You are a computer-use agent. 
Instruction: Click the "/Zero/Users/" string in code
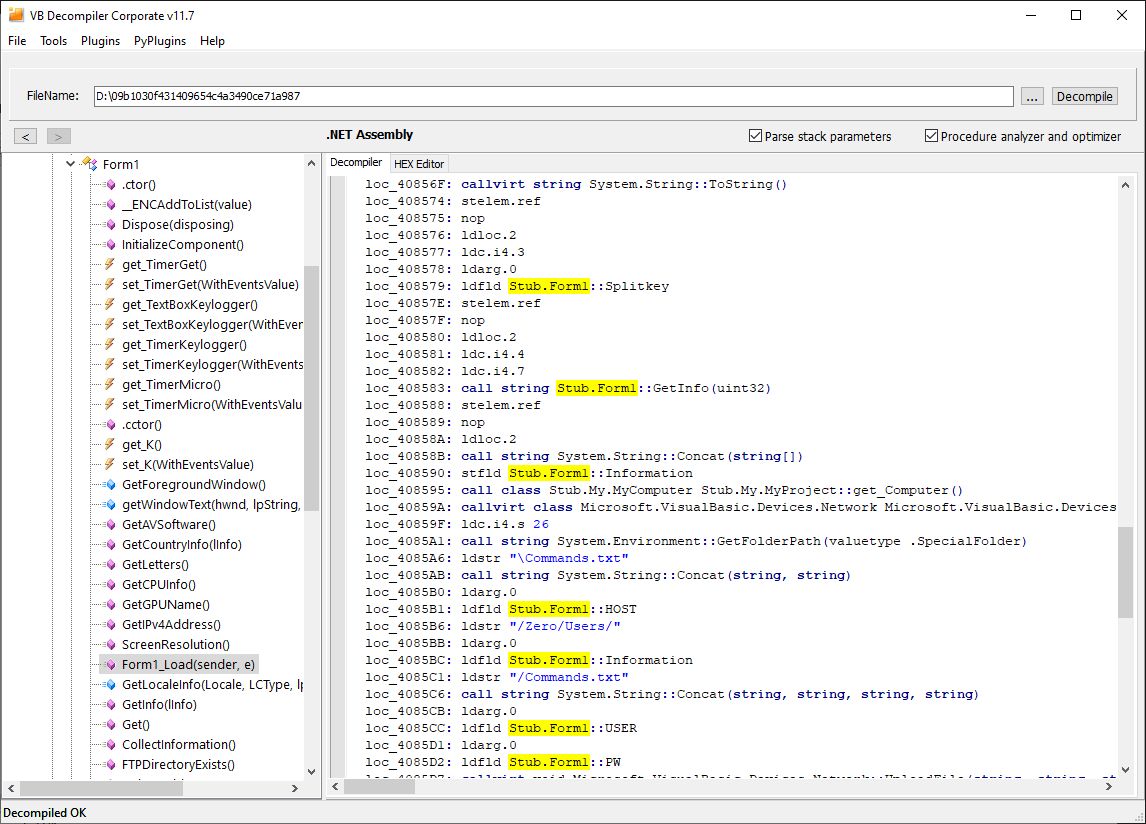pos(565,626)
